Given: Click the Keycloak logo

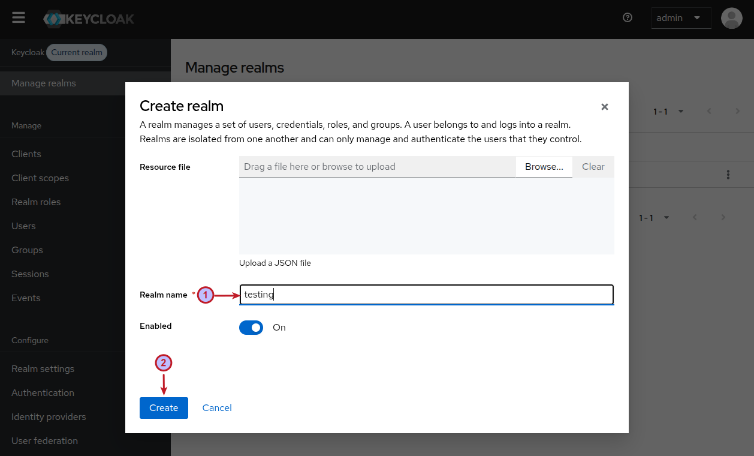Looking at the screenshot, I should (90, 19).
